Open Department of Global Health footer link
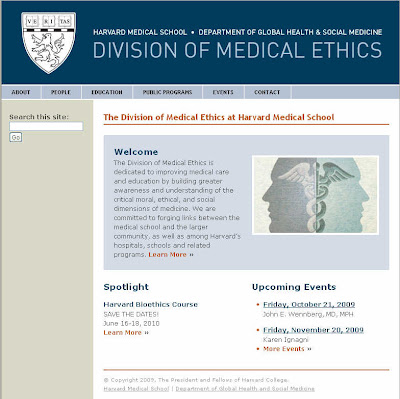 coord(245,389)
